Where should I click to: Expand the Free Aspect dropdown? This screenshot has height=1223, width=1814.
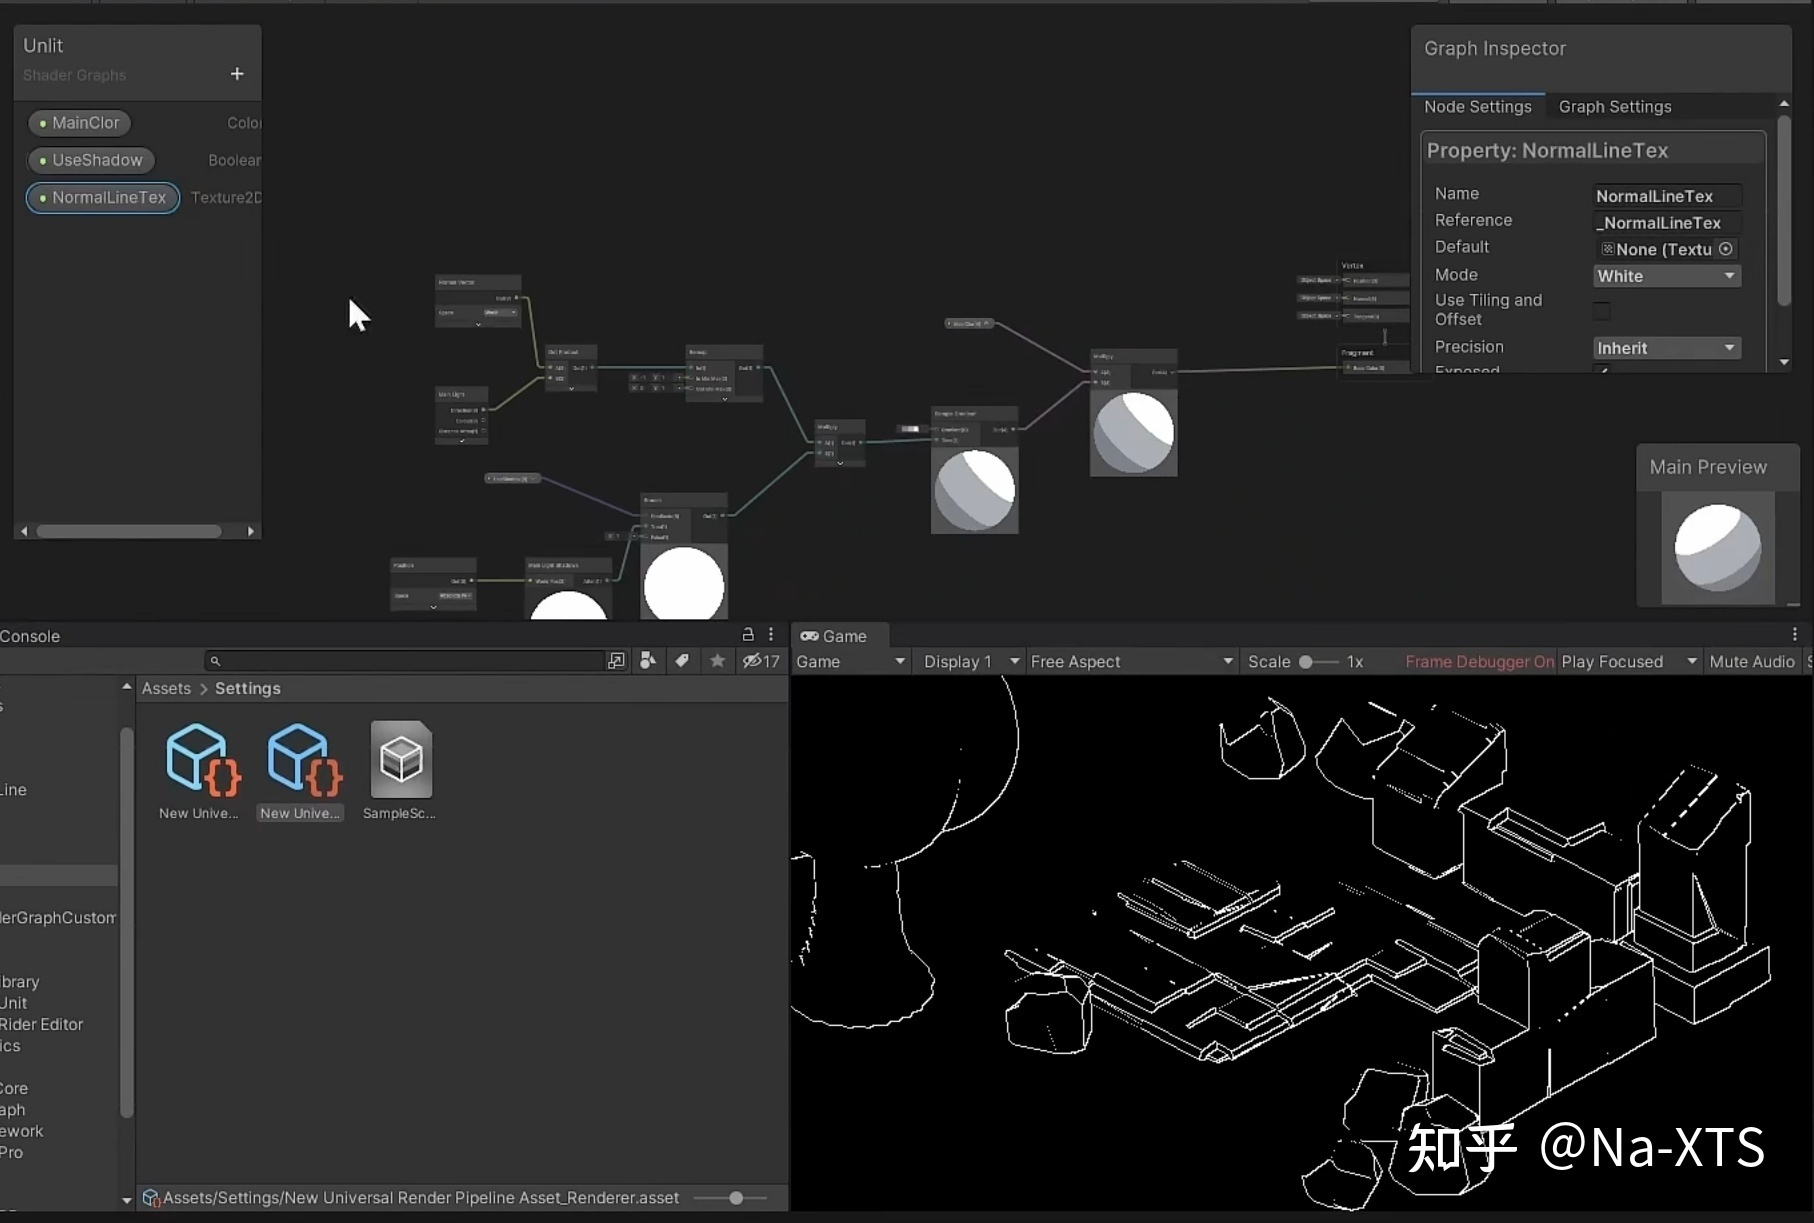[x=1131, y=662]
